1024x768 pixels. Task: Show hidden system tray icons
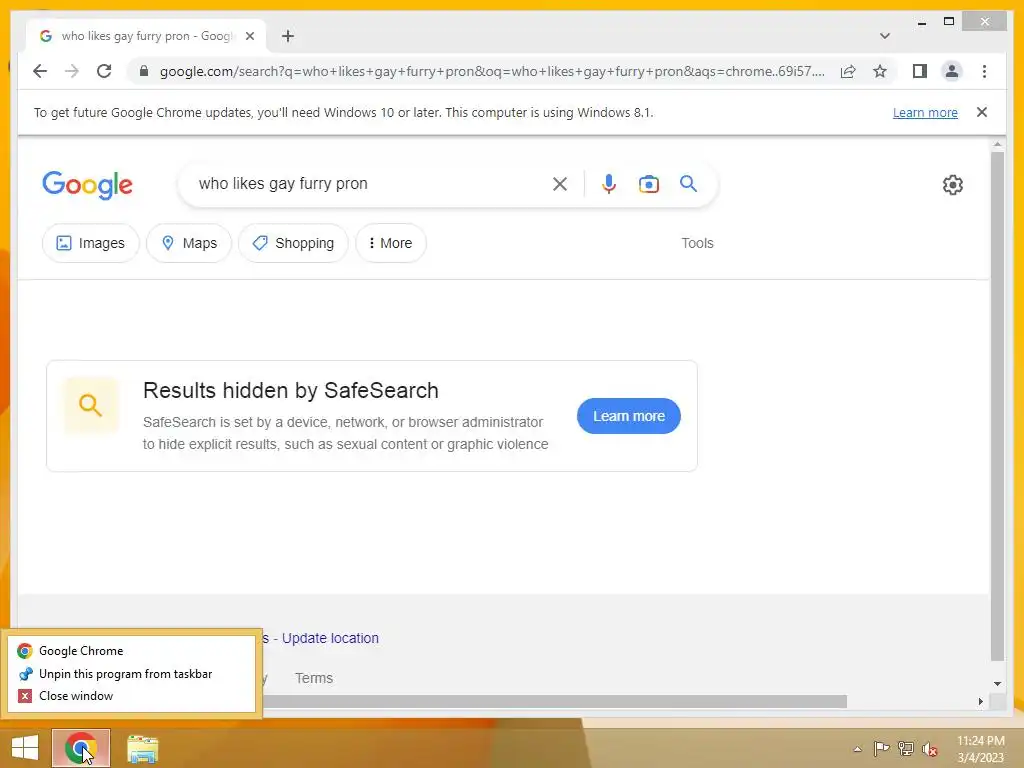(x=857, y=749)
